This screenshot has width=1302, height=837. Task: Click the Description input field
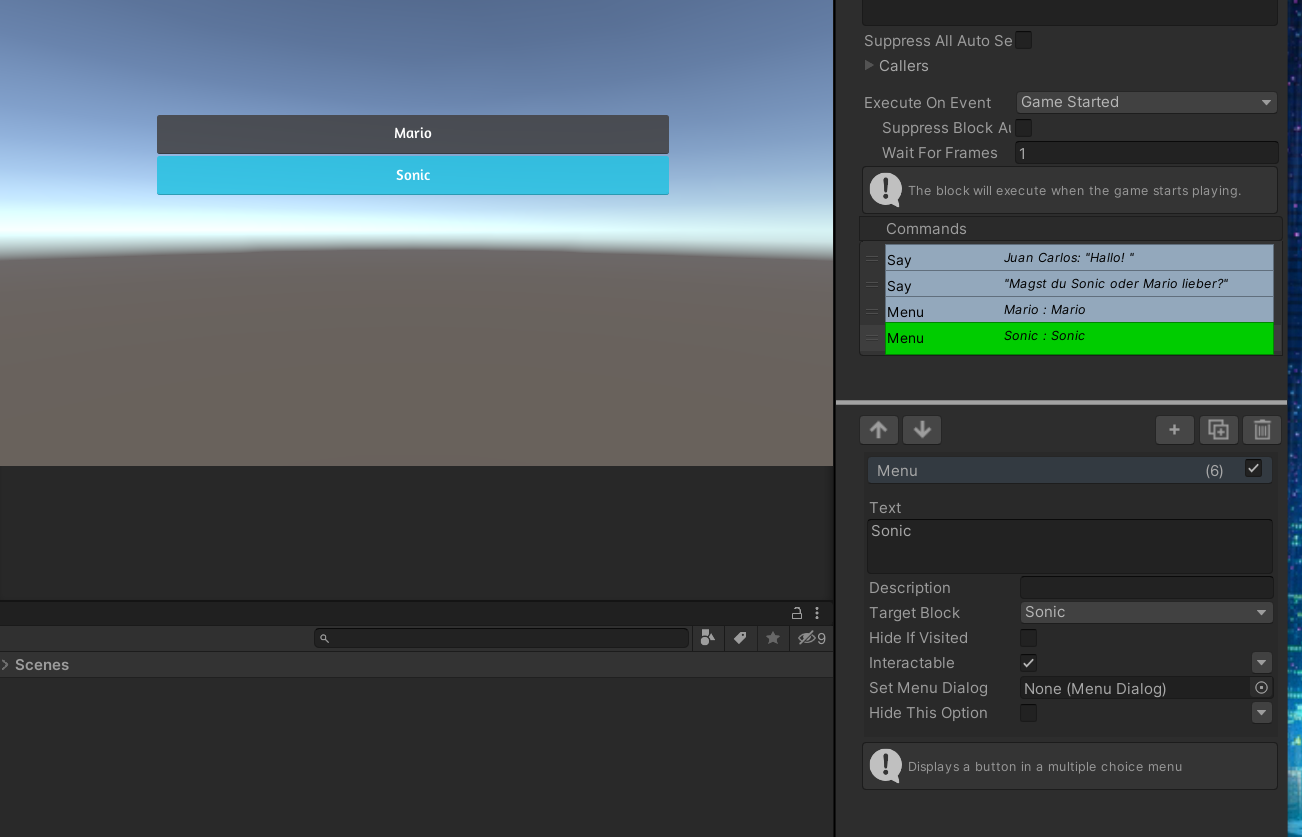[1147, 588]
